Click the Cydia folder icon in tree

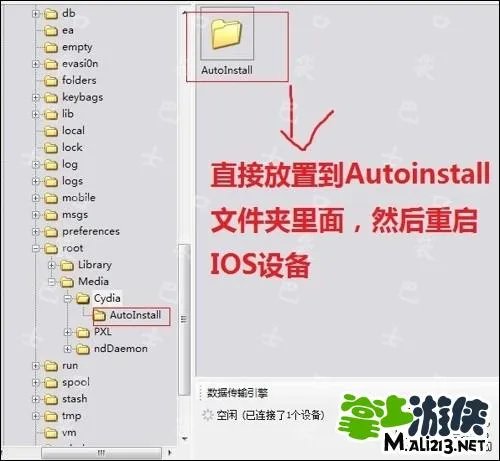[x=83, y=298]
